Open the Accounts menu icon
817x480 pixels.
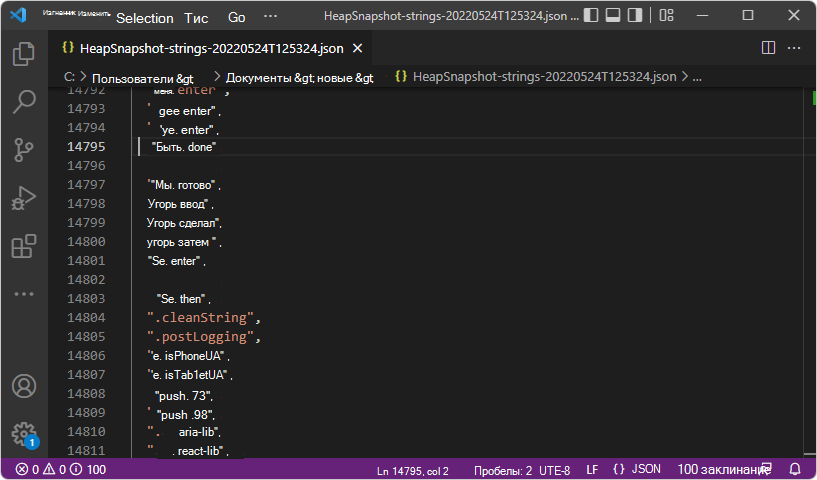[23, 386]
